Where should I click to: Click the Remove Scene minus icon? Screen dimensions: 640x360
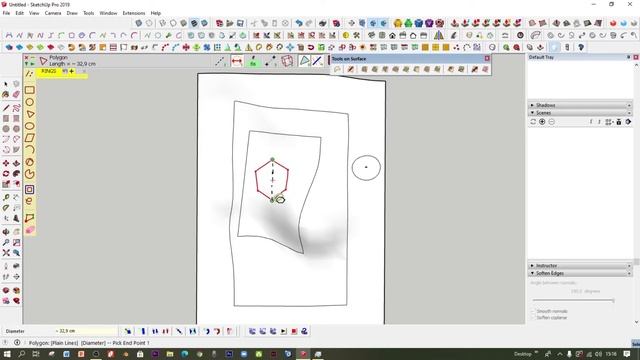tap(551, 122)
